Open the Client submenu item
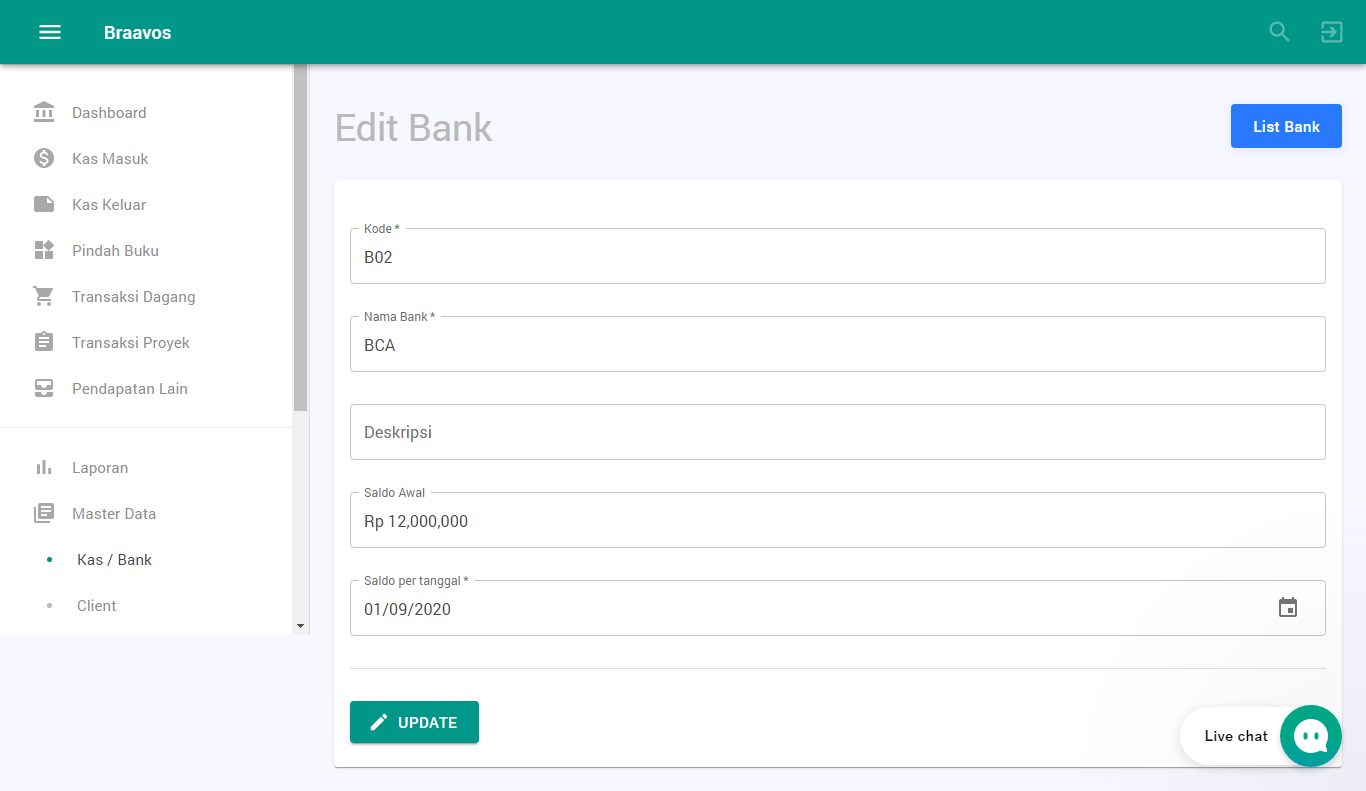The image size is (1366, 791). tap(96, 606)
